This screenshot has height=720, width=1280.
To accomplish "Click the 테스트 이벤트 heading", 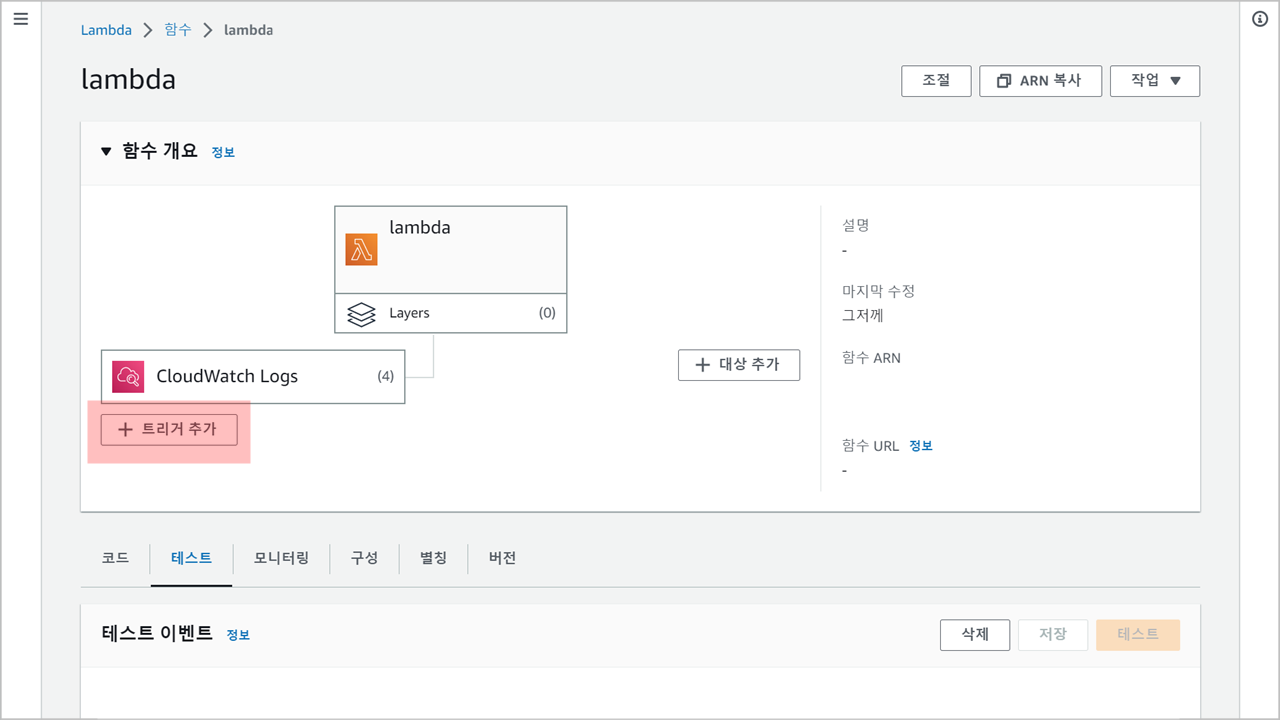I will (x=157, y=633).
